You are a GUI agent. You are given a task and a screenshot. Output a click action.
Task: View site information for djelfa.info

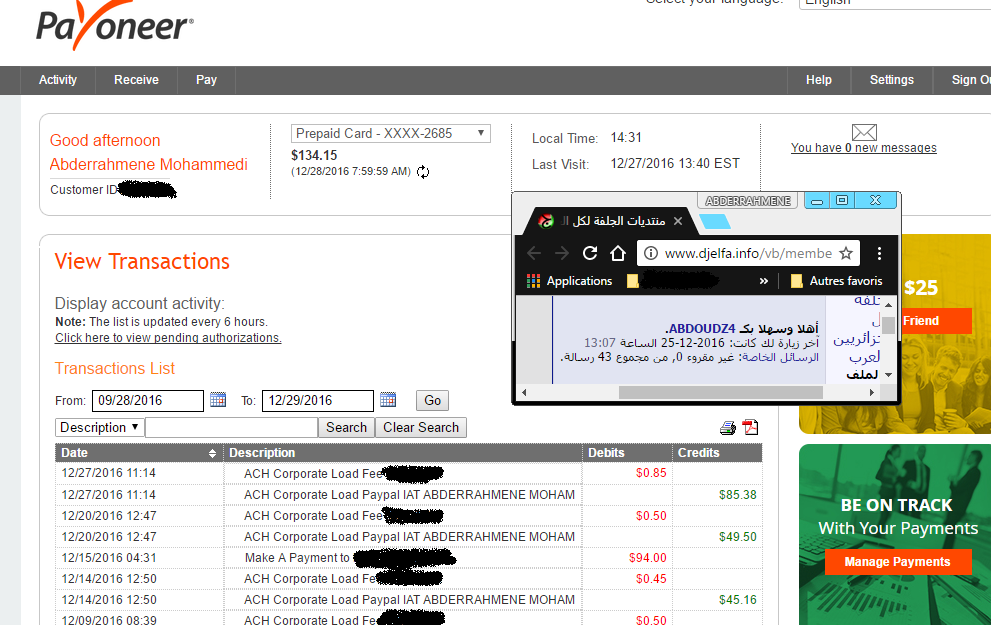click(650, 253)
